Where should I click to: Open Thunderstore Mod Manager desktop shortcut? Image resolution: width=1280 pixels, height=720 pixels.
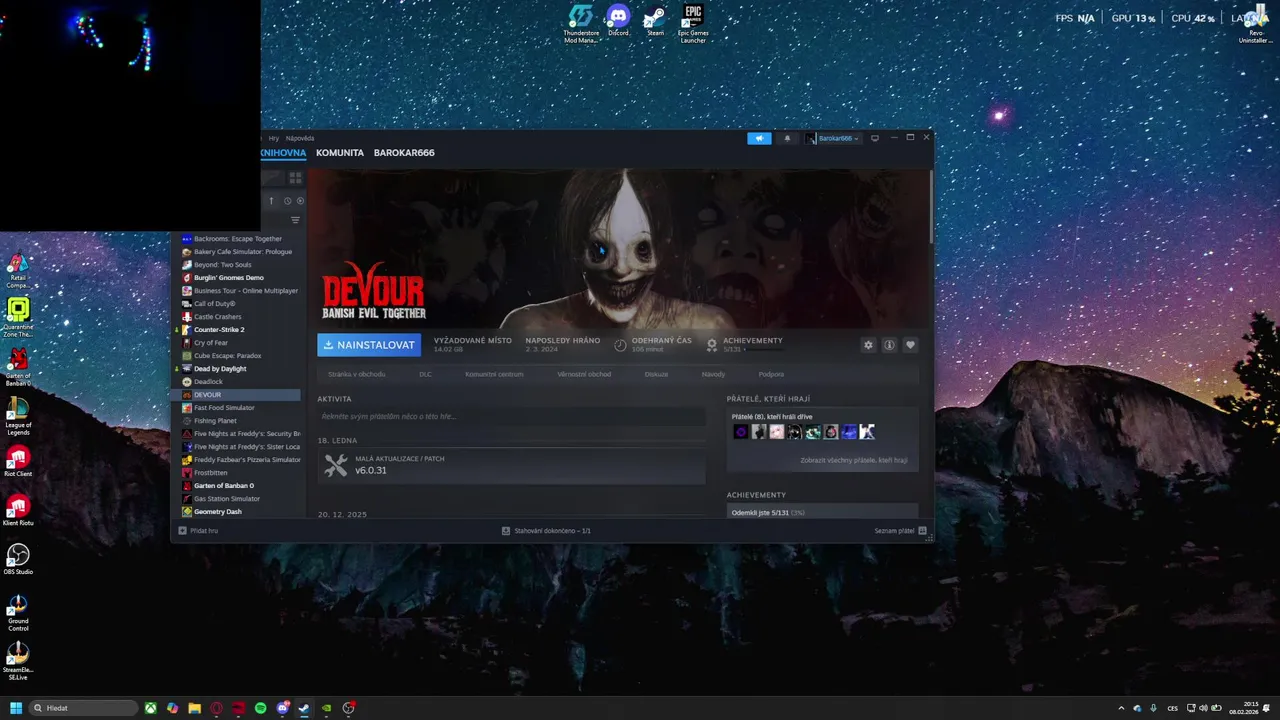[x=581, y=24]
